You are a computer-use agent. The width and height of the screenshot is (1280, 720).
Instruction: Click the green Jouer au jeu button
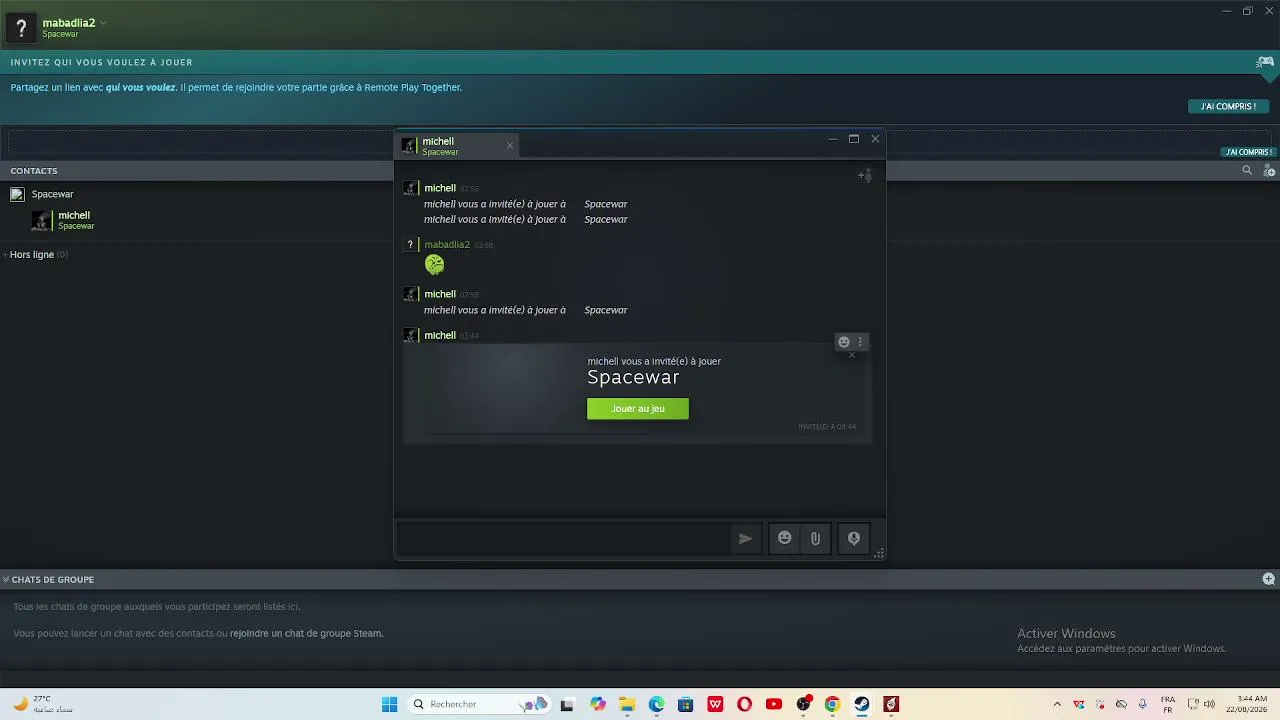(x=638, y=408)
